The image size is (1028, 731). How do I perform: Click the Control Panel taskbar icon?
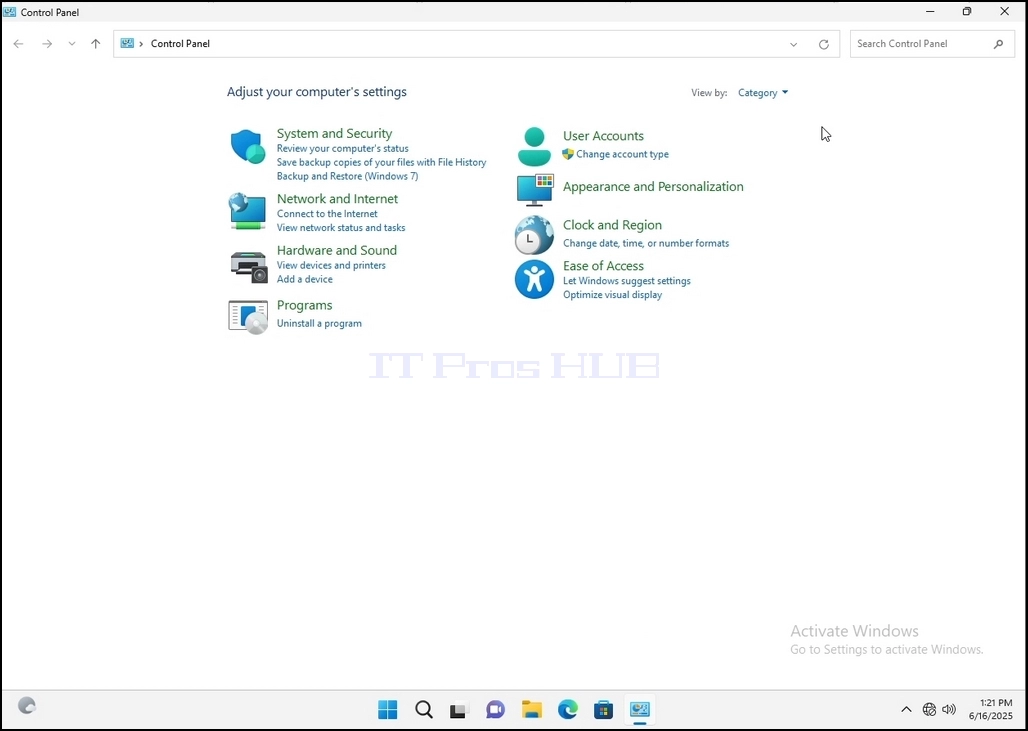pyautogui.click(x=639, y=709)
